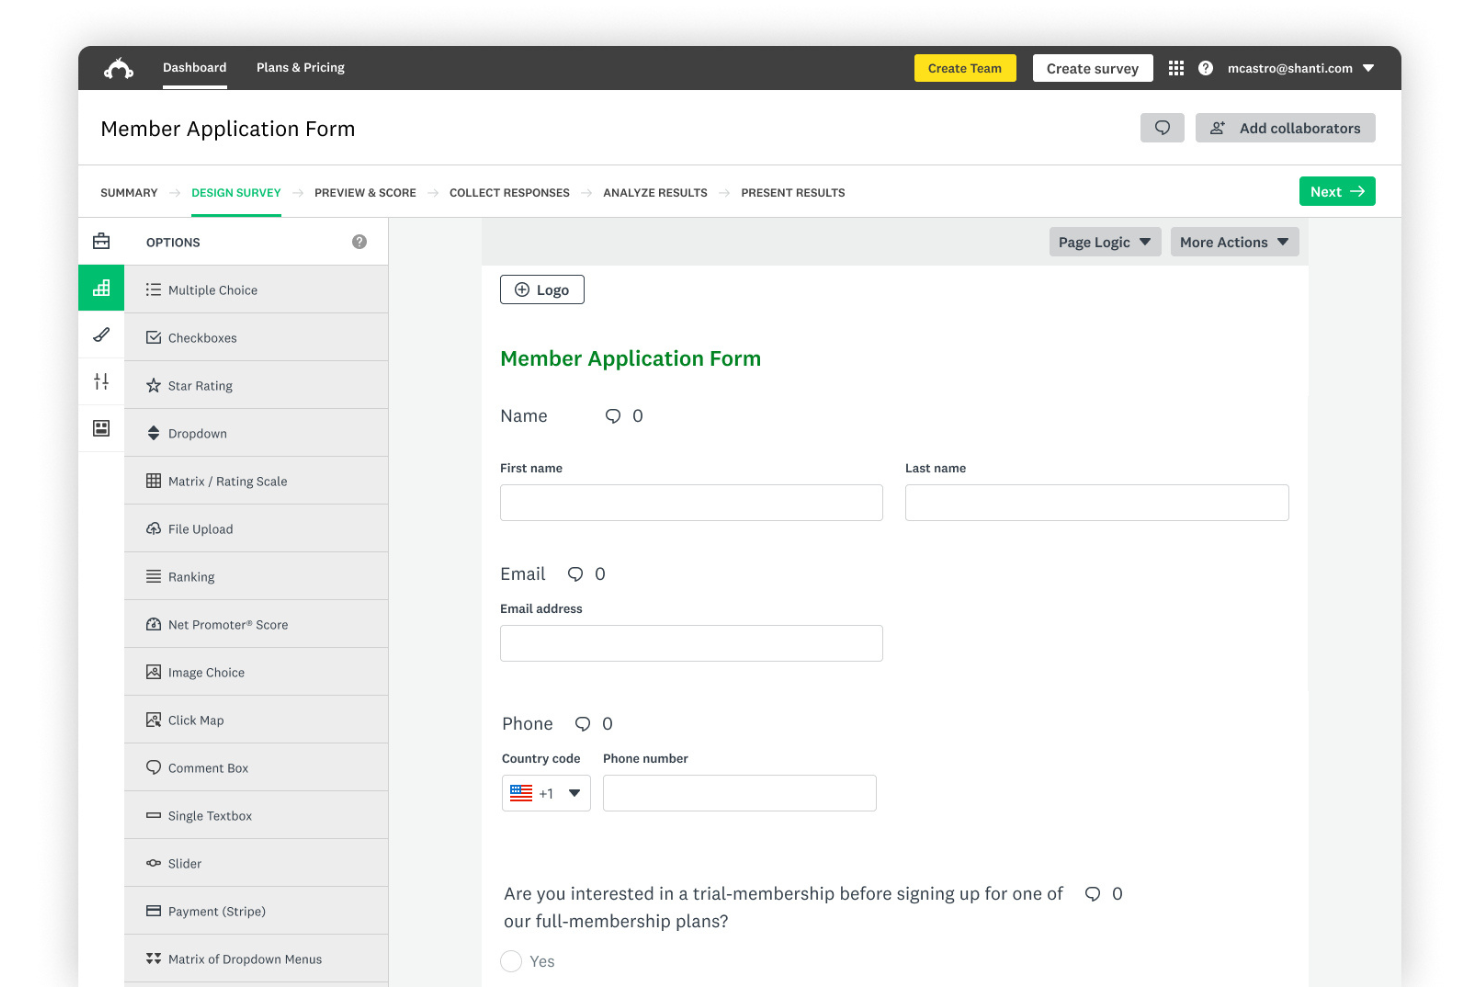Select the Yes radio button
The height and width of the screenshot is (987, 1480).
click(x=511, y=961)
